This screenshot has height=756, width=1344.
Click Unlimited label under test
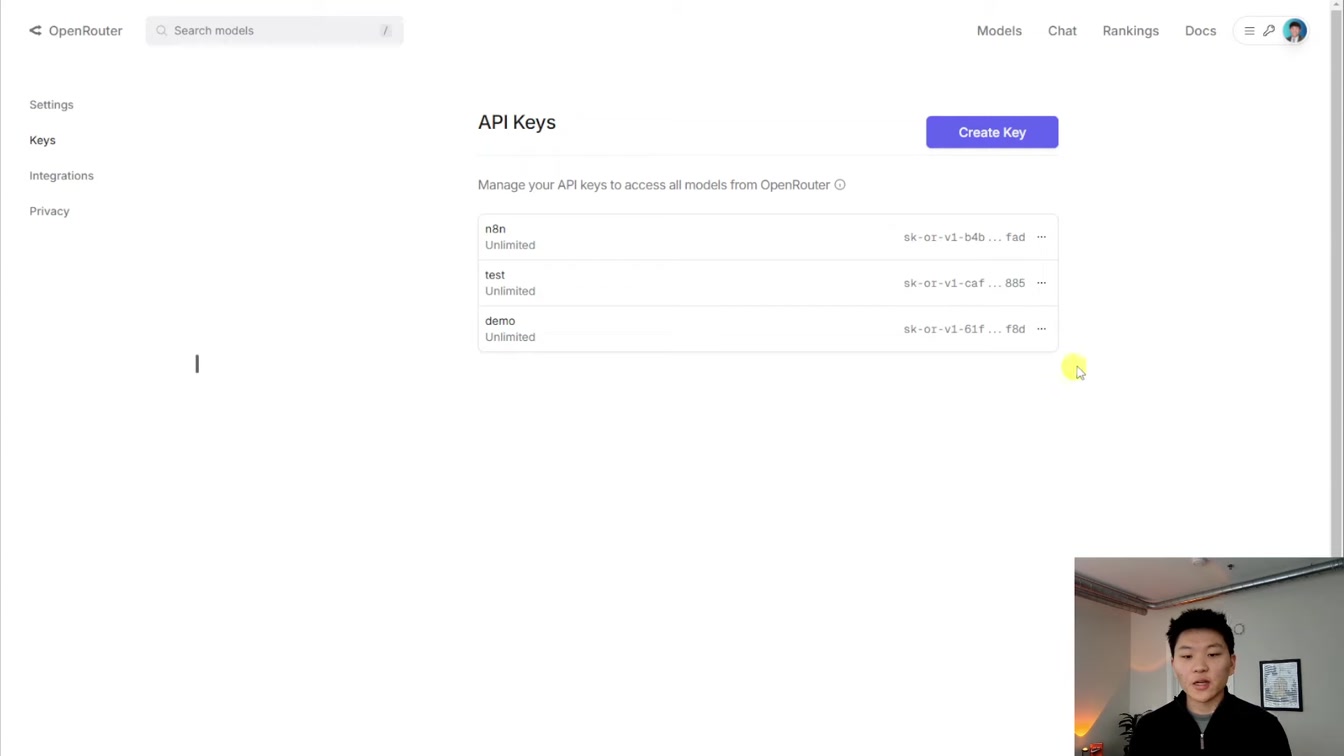510,291
